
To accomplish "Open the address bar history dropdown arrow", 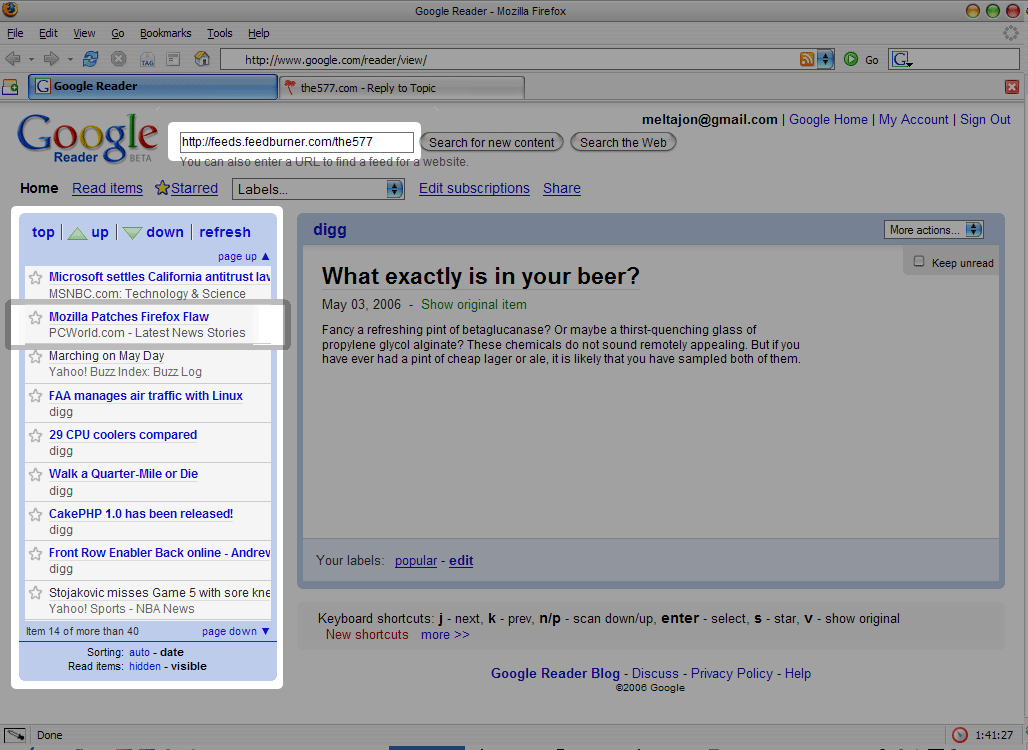I will pyautogui.click(x=826, y=60).
